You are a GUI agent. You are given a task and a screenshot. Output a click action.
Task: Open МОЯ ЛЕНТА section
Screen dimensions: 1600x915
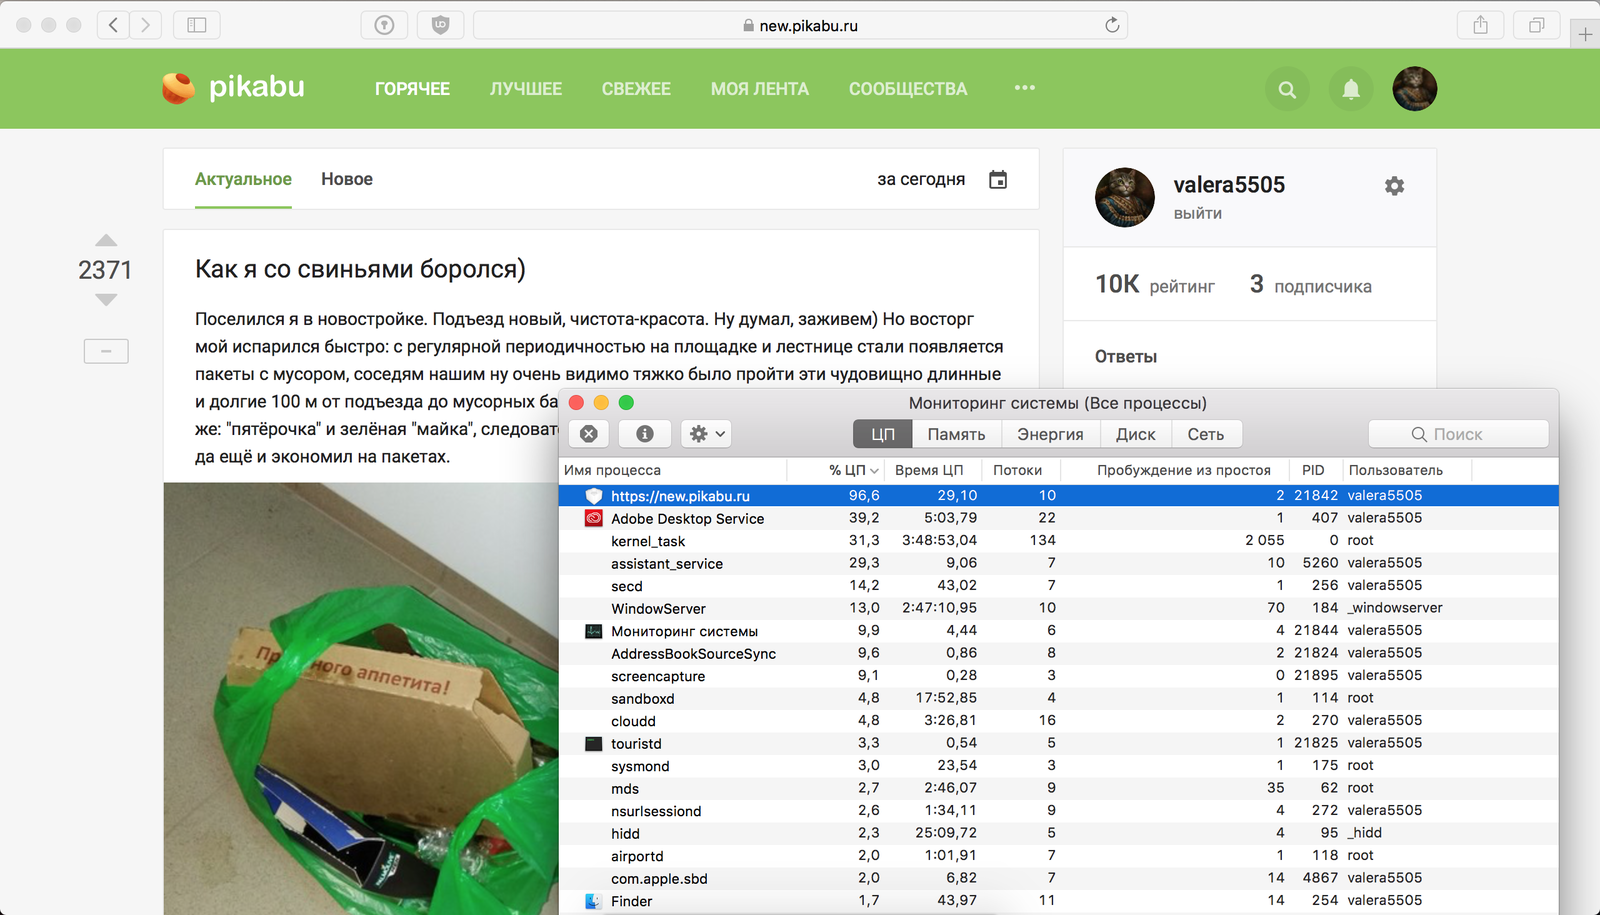[x=760, y=89]
